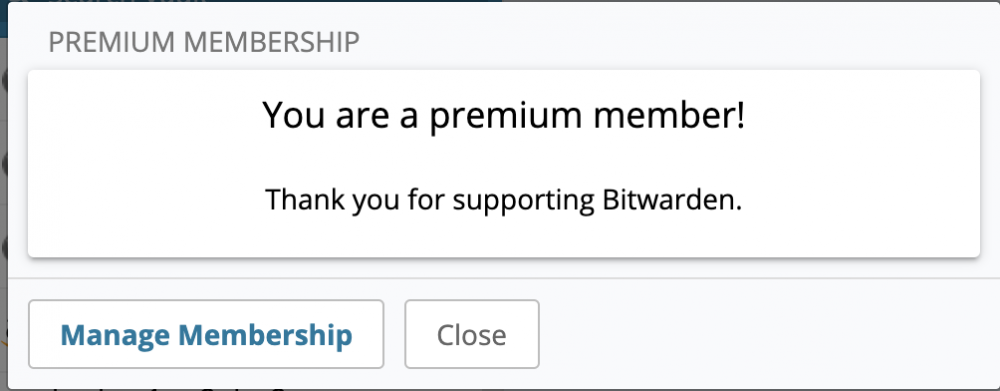Open the Manage Membership page

(x=206, y=334)
